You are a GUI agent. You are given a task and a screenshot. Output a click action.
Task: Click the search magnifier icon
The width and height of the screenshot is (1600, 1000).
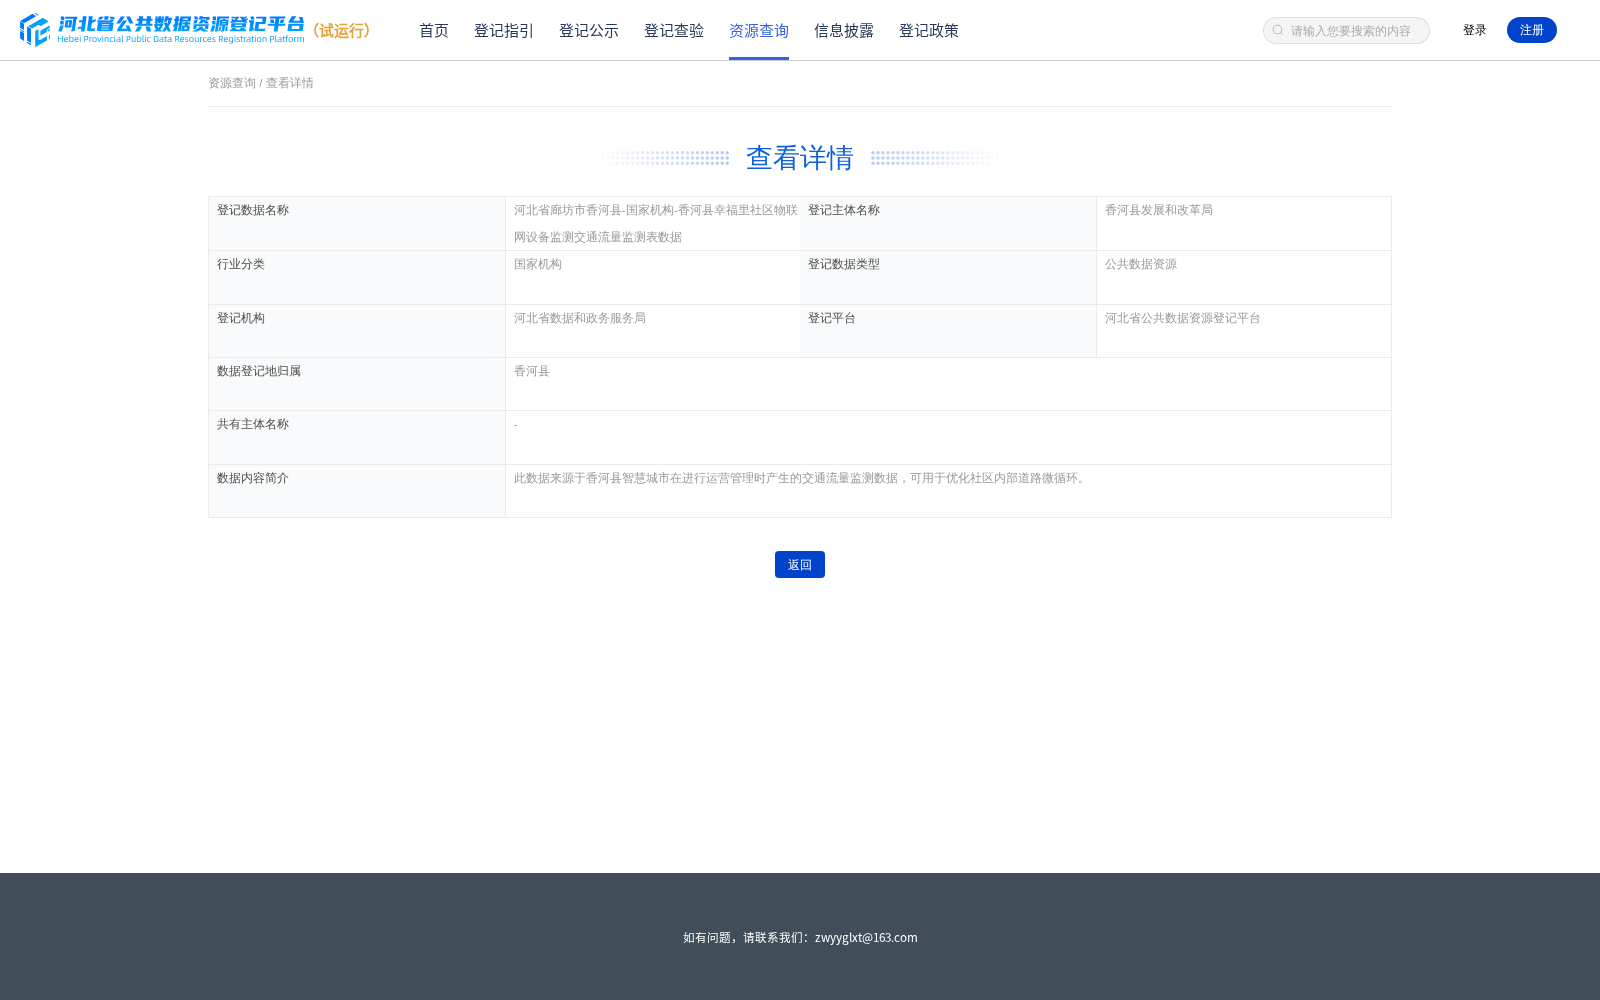pos(1278,31)
